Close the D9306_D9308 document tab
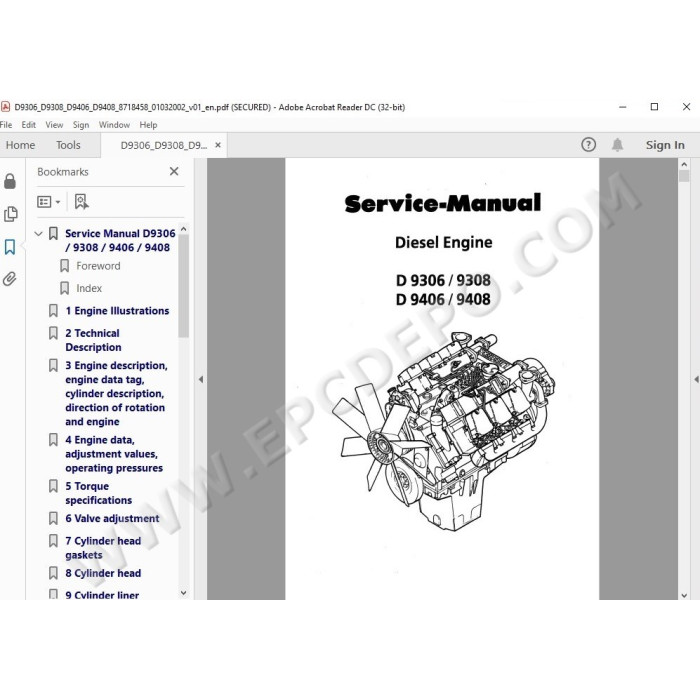700x700 pixels. click(x=218, y=145)
